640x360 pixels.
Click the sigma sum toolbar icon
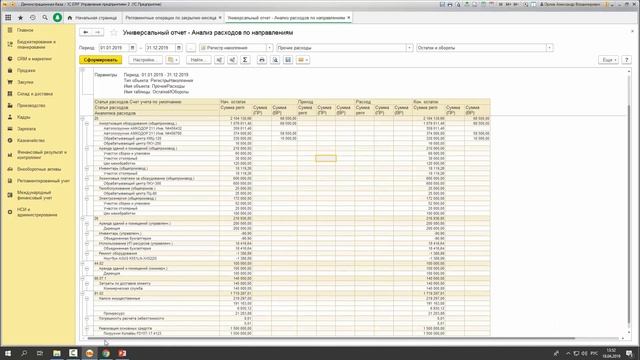point(245,60)
